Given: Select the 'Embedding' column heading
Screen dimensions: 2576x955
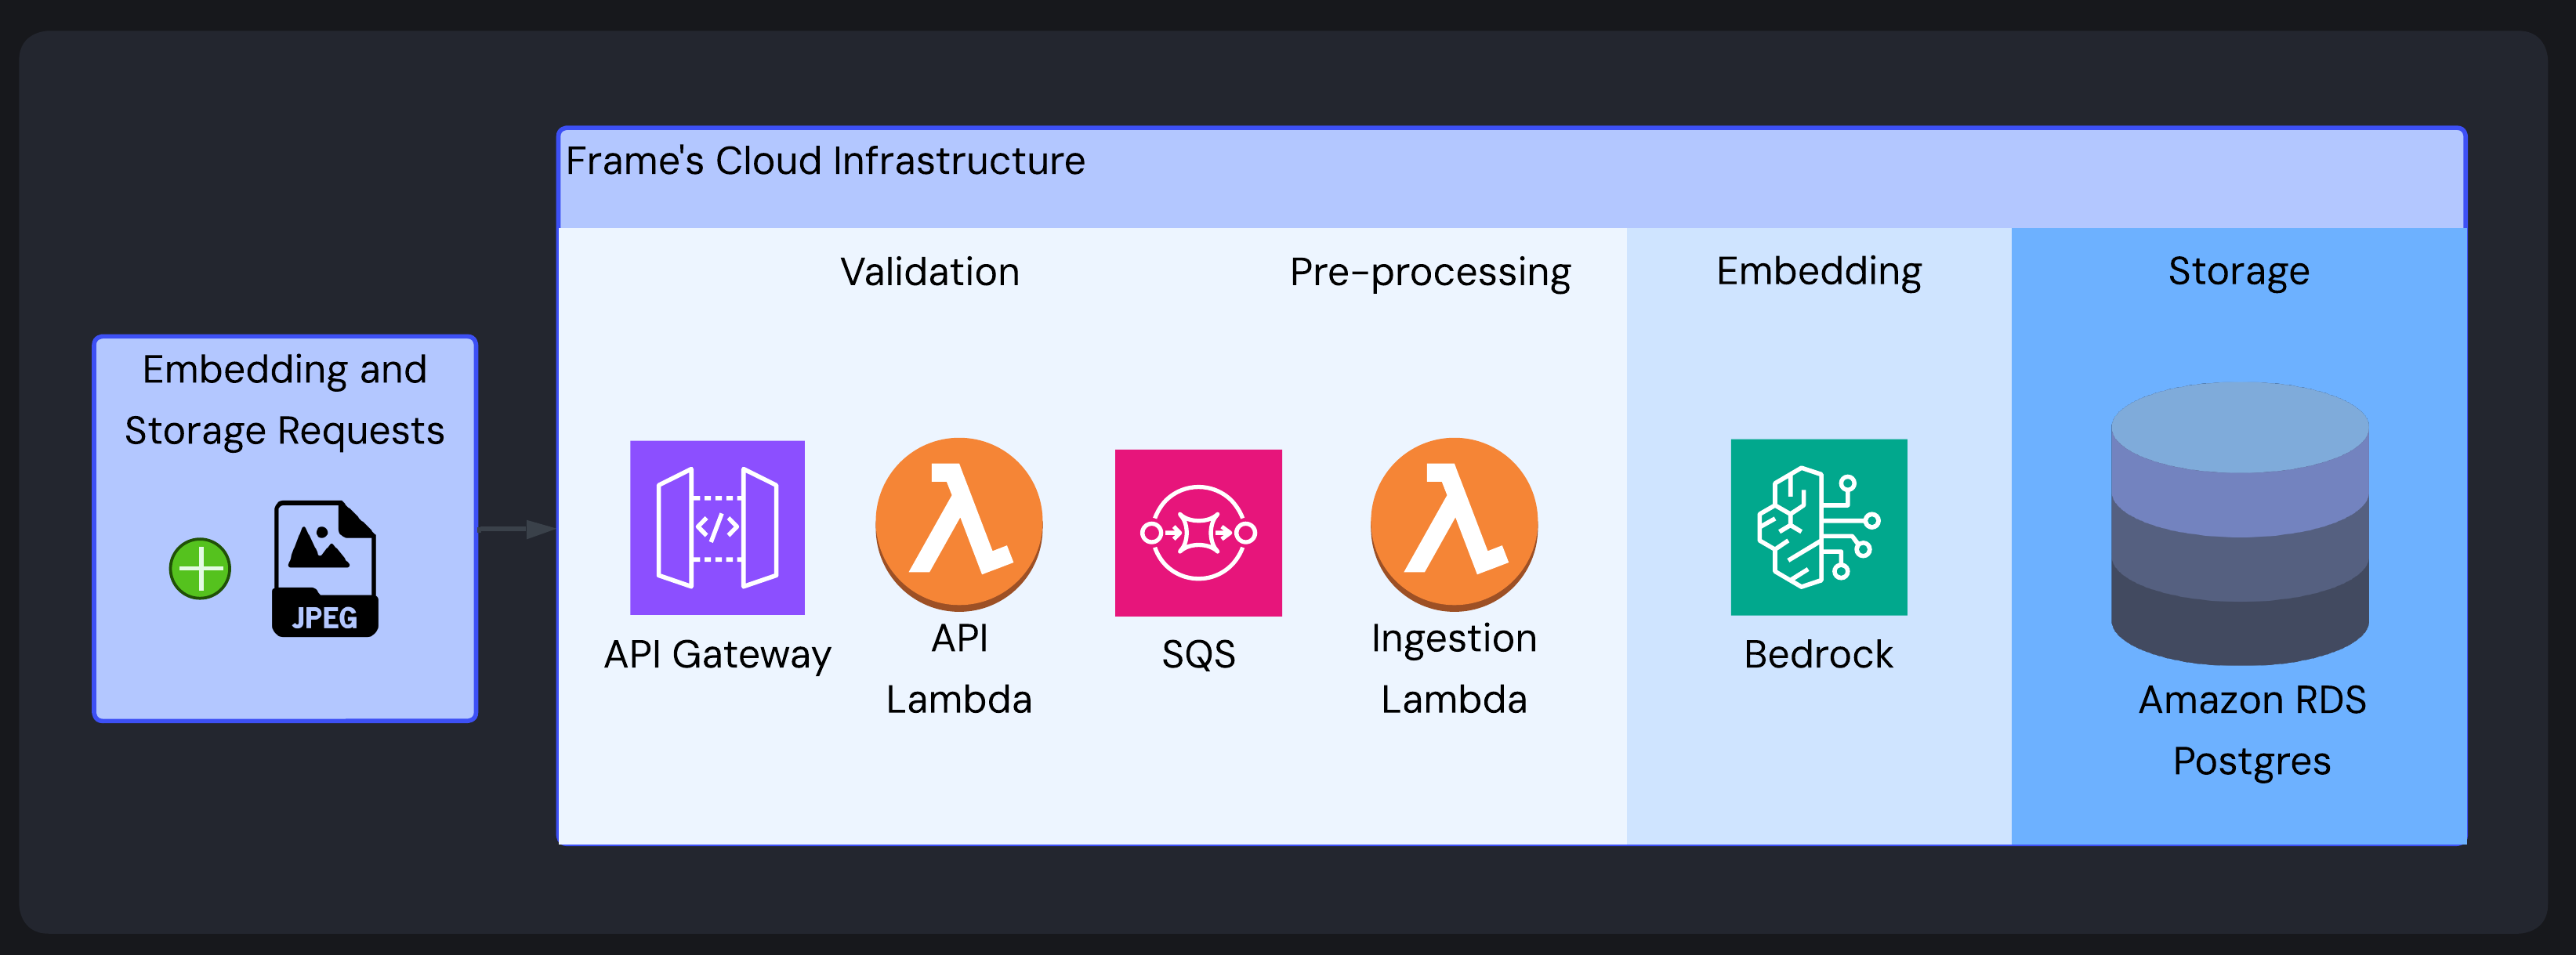Looking at the screenshot, I should click(1819, 272).
